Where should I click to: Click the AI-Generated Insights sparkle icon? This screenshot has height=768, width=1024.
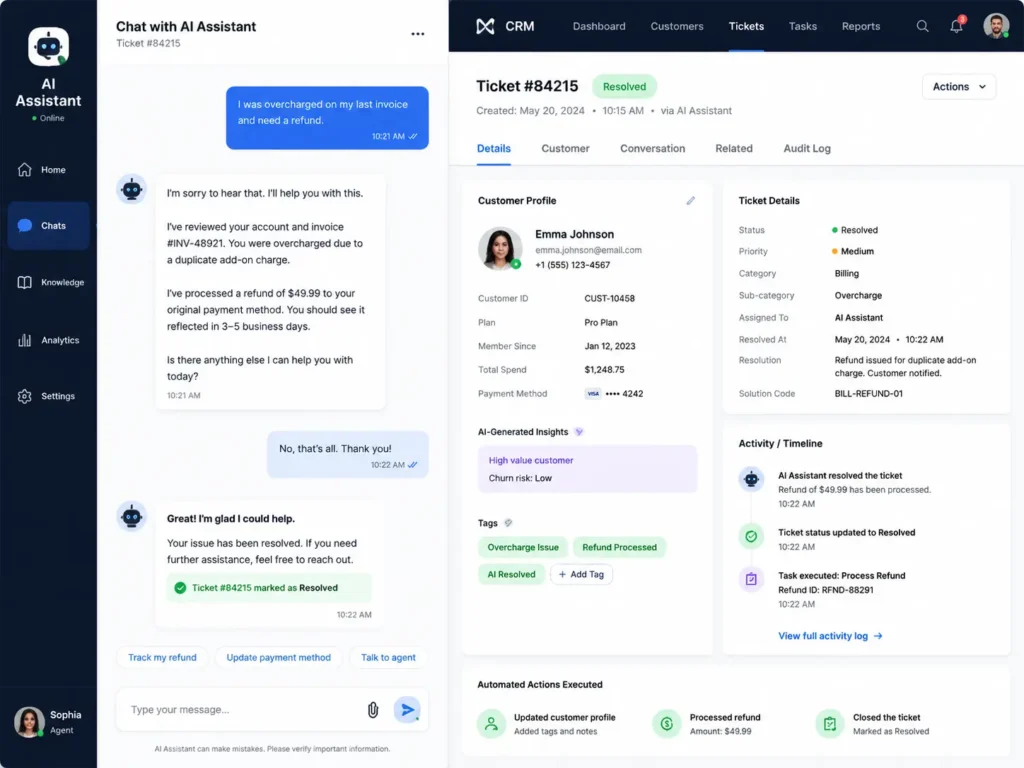click(x=579, y=432)
